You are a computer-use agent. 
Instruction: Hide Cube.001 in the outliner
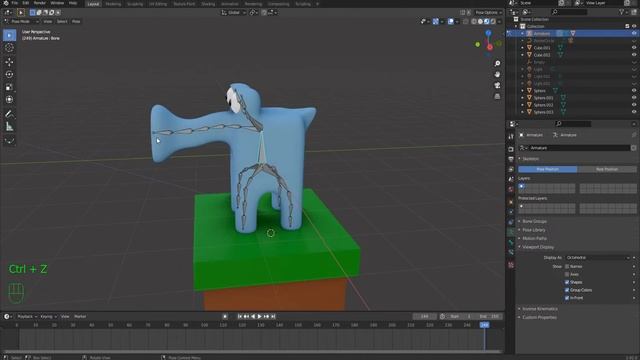[x=634, y=48]
